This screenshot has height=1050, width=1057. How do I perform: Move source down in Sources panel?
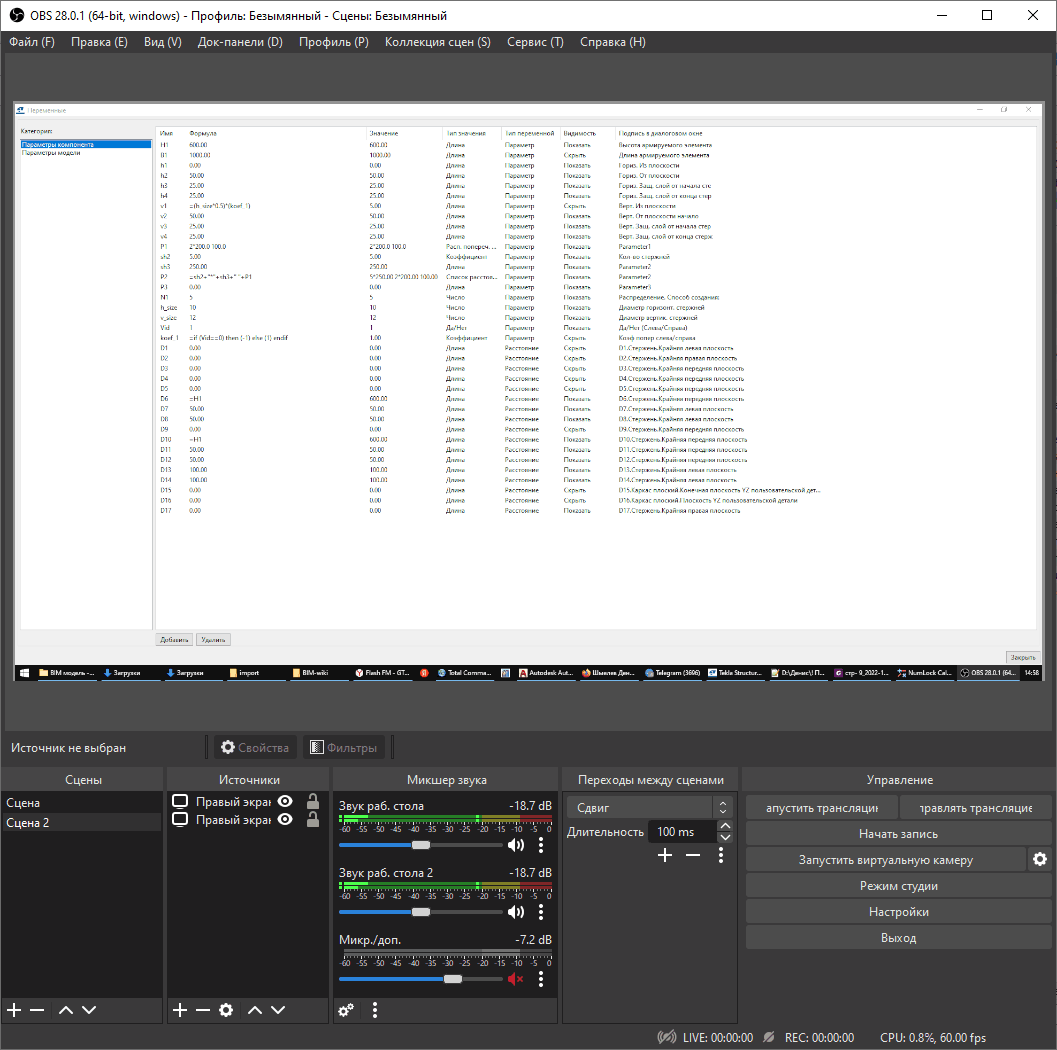(x=278, y=1010)
